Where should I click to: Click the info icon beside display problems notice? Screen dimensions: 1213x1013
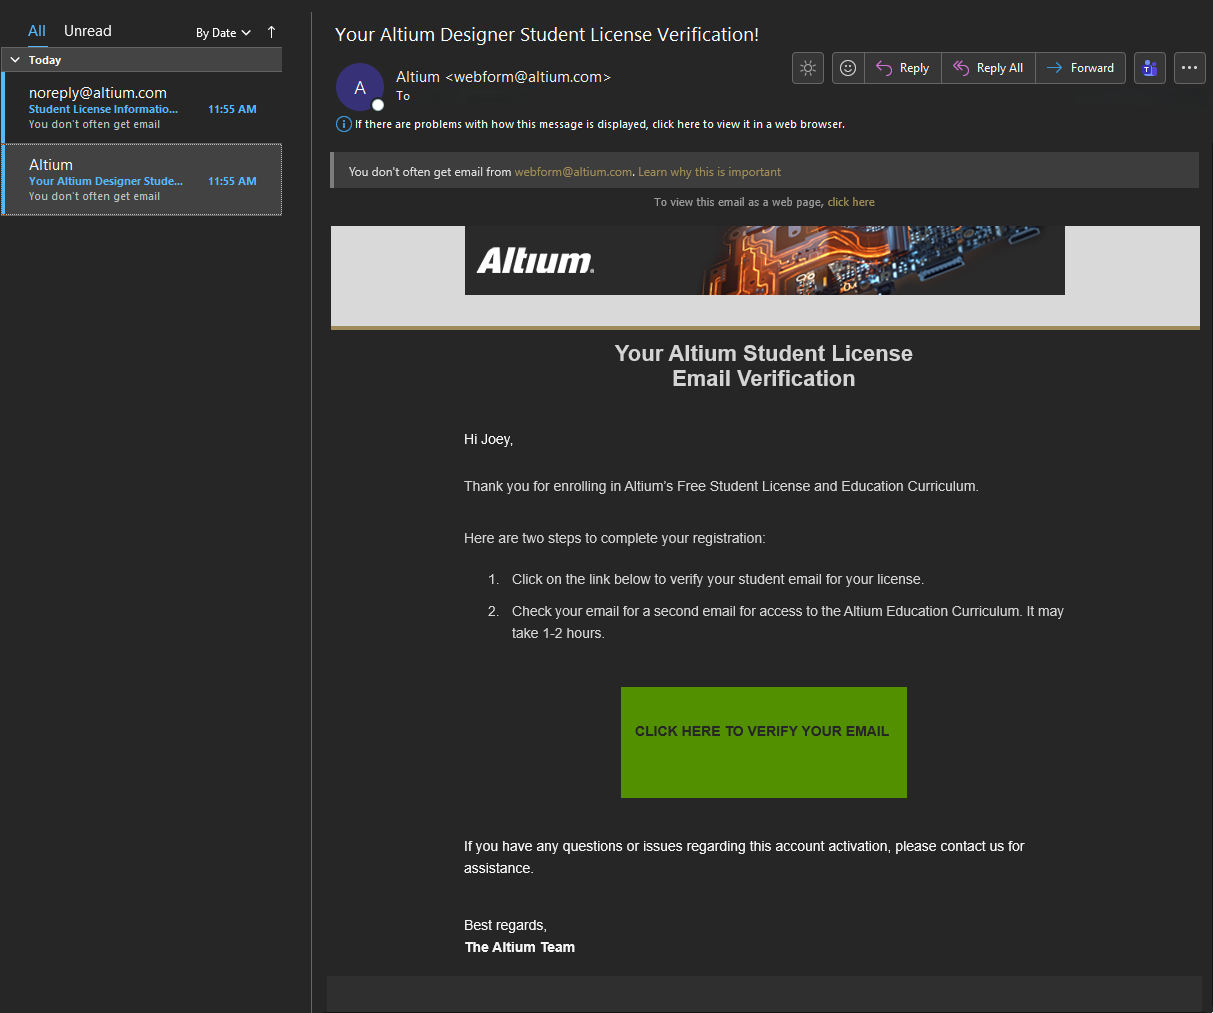pos(343,124)
